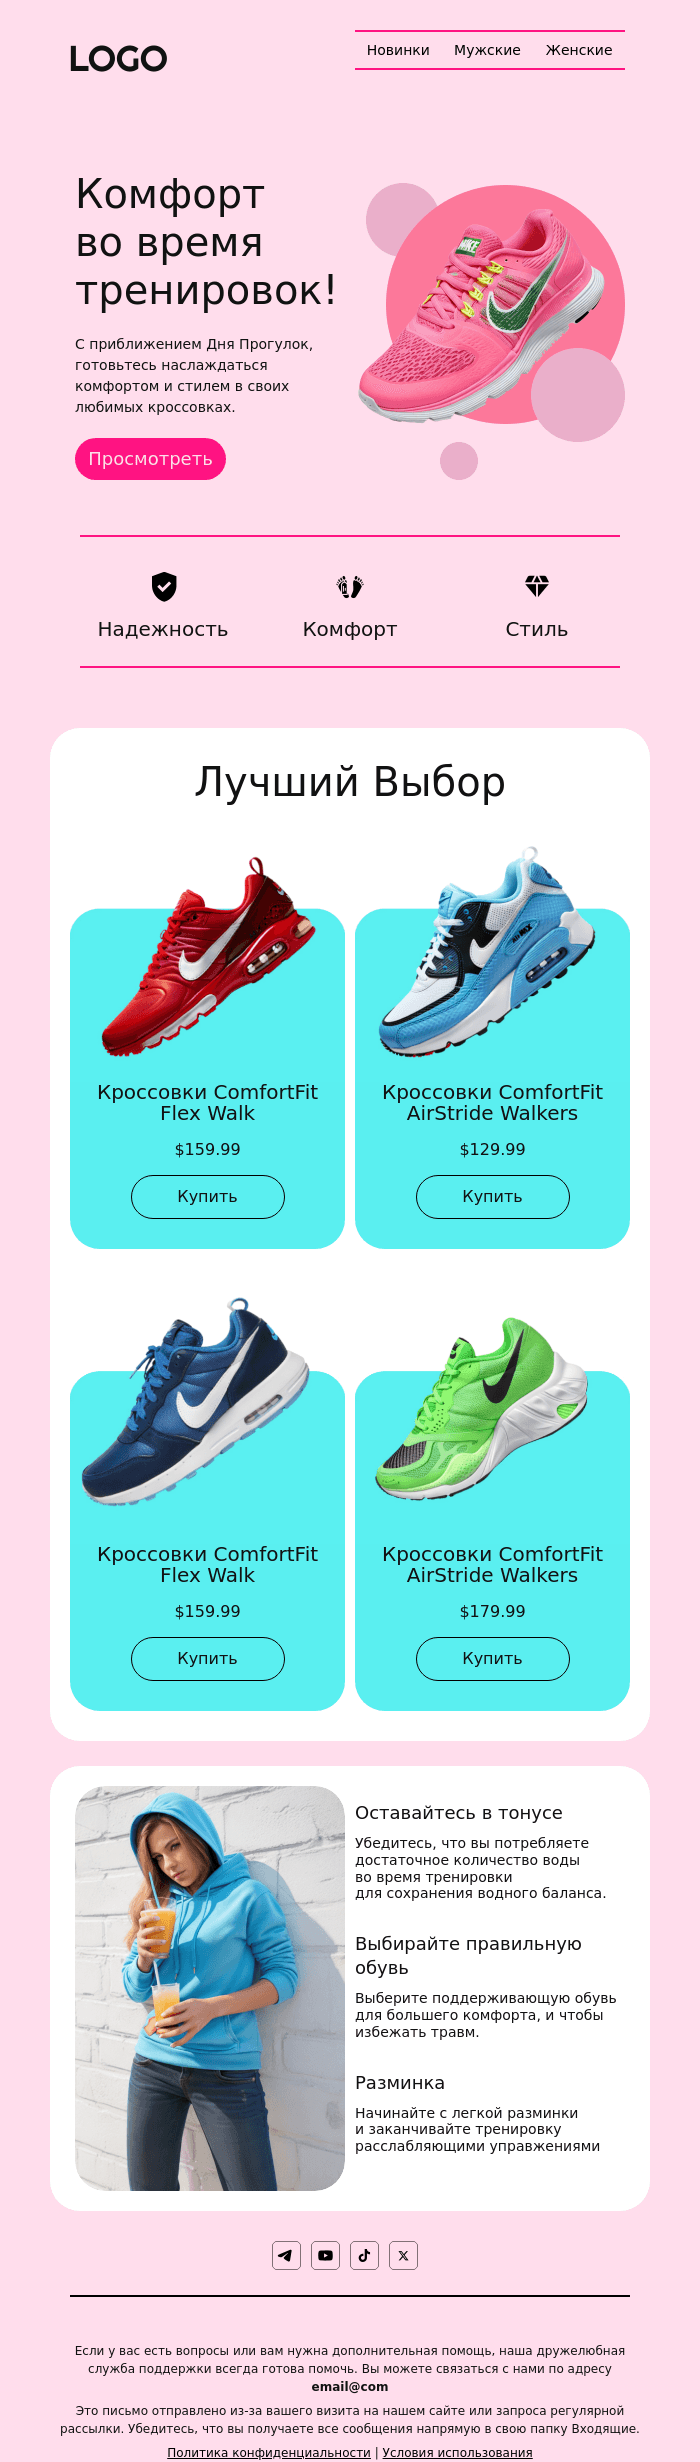Click Купить under the $129.99 sneakers
This screenshot has height=2462, width=700.
pos(493,1197)
